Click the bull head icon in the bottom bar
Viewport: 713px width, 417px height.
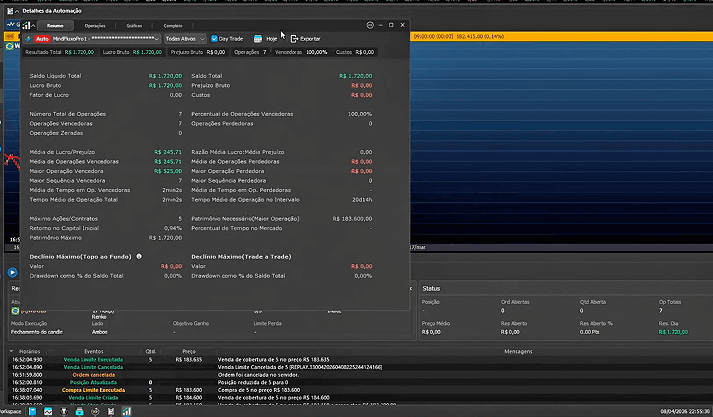click(64, 412)
